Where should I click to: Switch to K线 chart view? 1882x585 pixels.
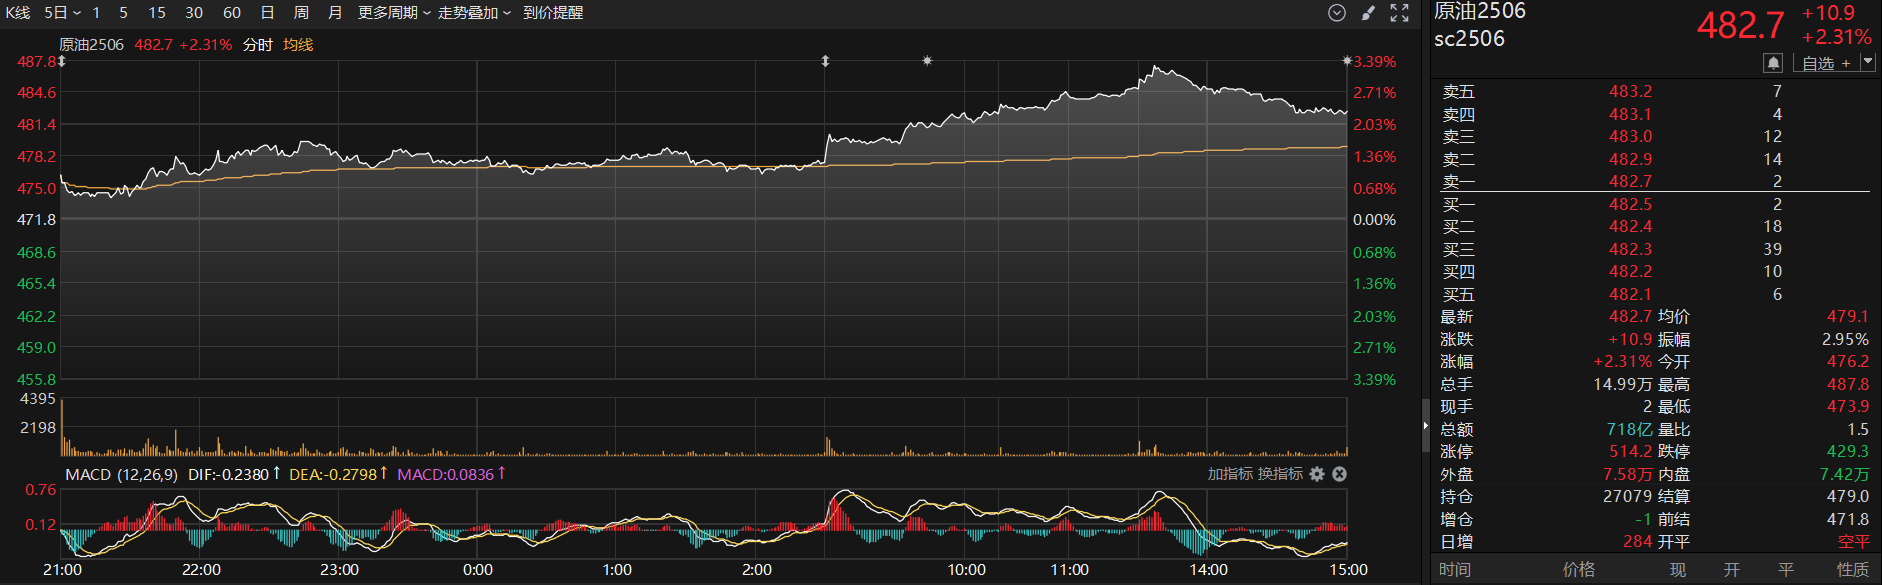[x=18, y=13]
